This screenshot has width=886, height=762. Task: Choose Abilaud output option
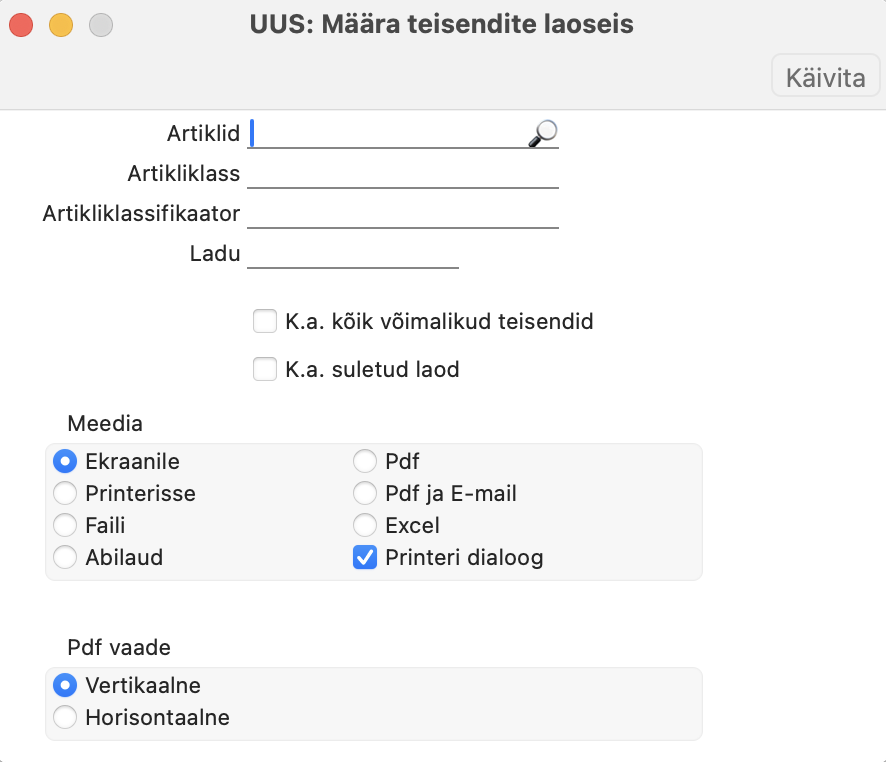(x=65, y=557)
